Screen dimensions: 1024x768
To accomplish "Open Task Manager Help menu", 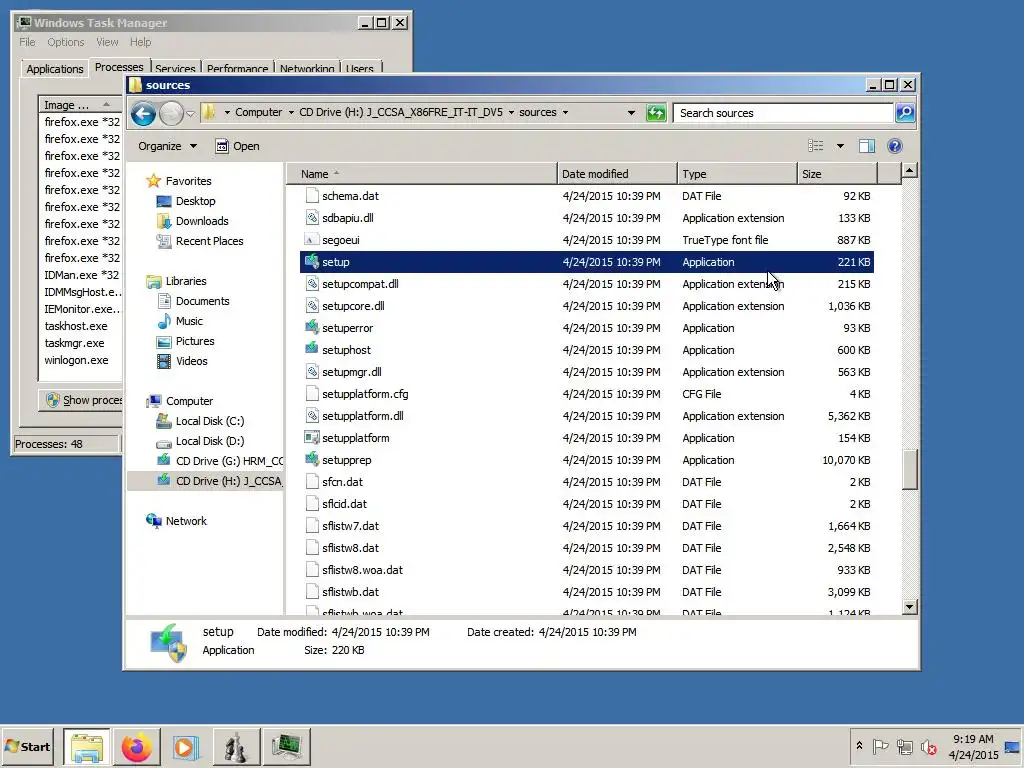I will point(140,42).
